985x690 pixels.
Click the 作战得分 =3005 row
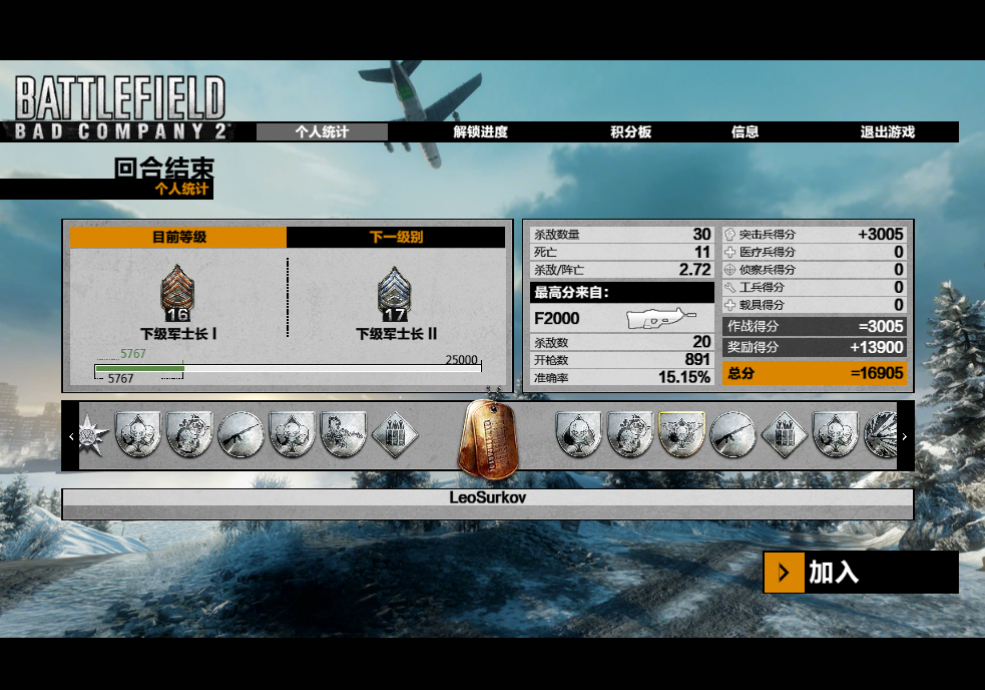[x=814, y=326]
